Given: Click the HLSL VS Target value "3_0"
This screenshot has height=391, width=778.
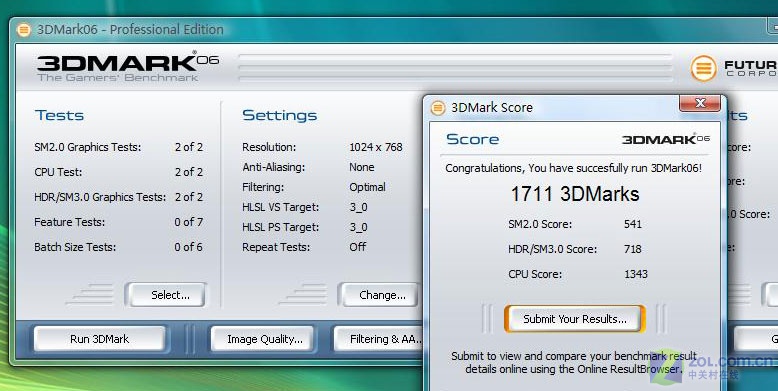Looking at the screenshot, I should (x=358, y=207).
